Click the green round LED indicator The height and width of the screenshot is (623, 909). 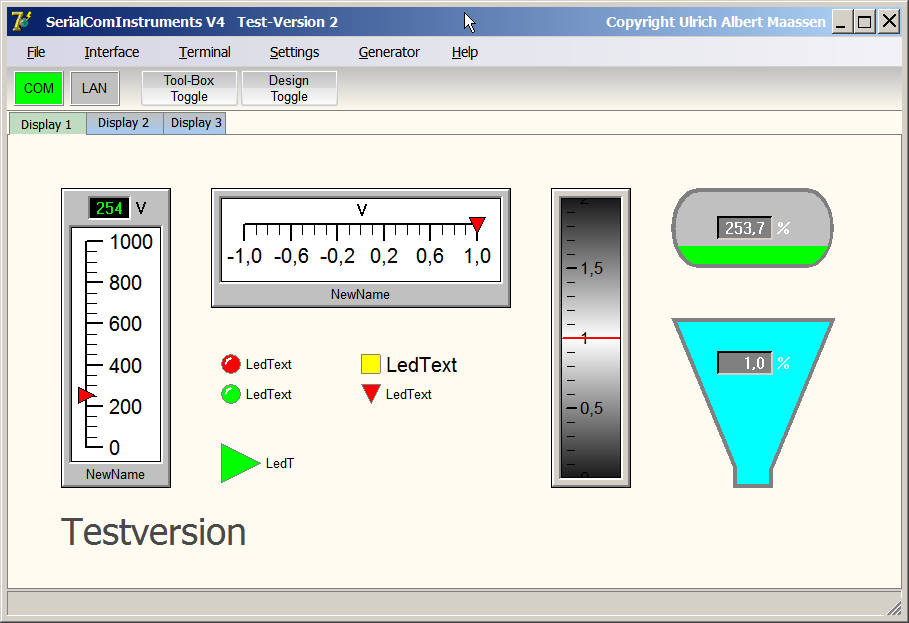point(231,394)
